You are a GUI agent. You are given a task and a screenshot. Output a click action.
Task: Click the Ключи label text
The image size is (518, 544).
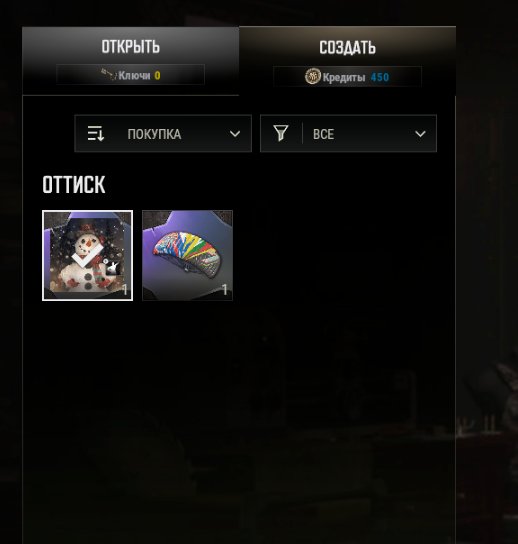(134, 75)
